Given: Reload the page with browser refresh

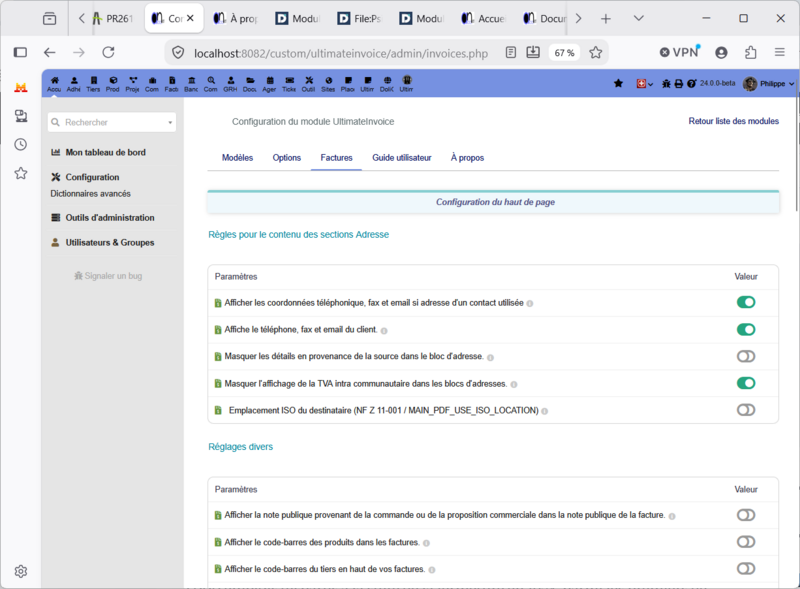Looking at the screenshot, I should [108, 52].
